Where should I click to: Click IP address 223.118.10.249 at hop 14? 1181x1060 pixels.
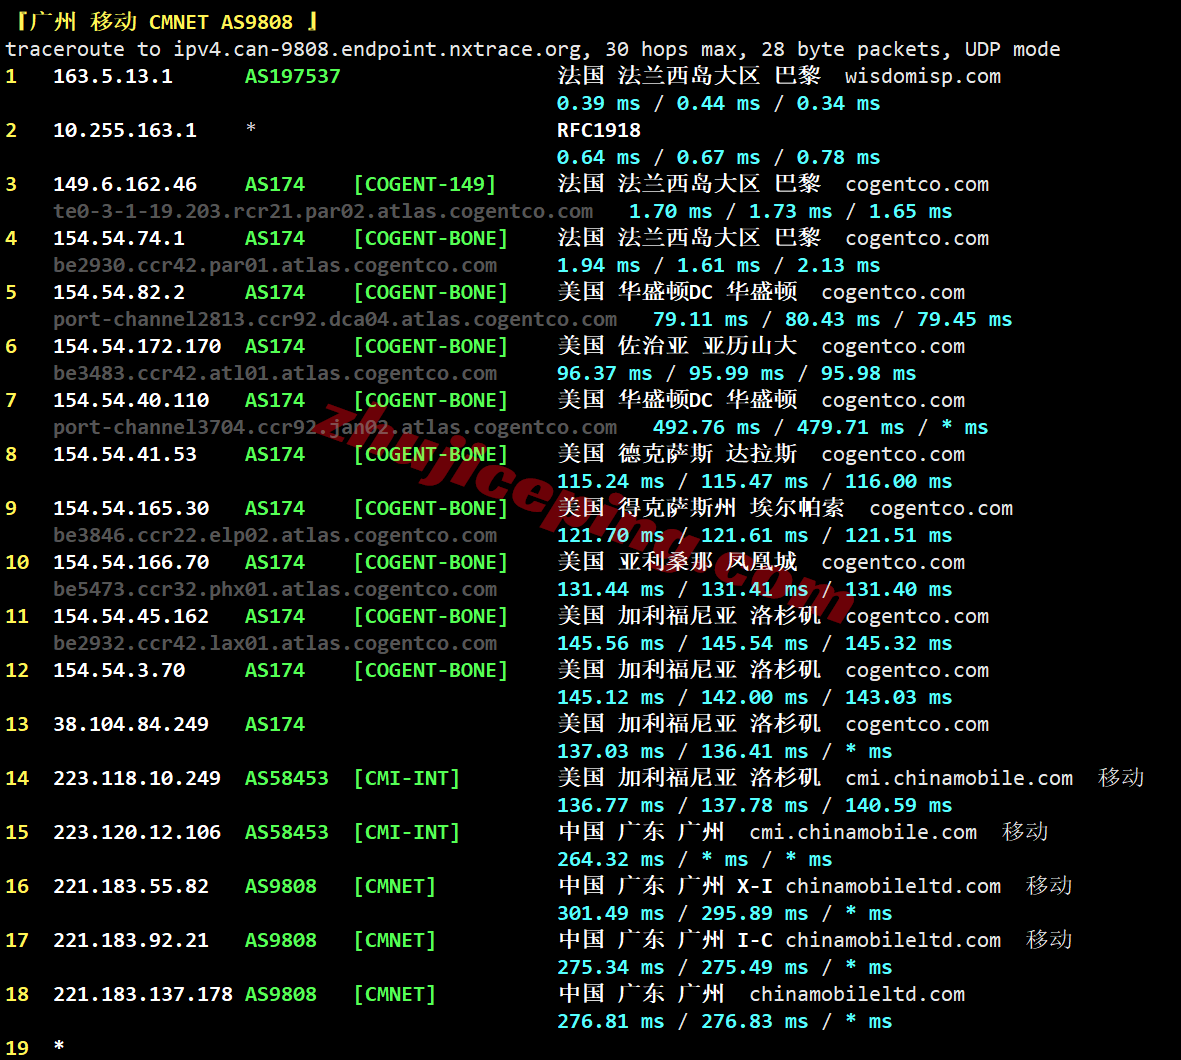pos(136,778)
